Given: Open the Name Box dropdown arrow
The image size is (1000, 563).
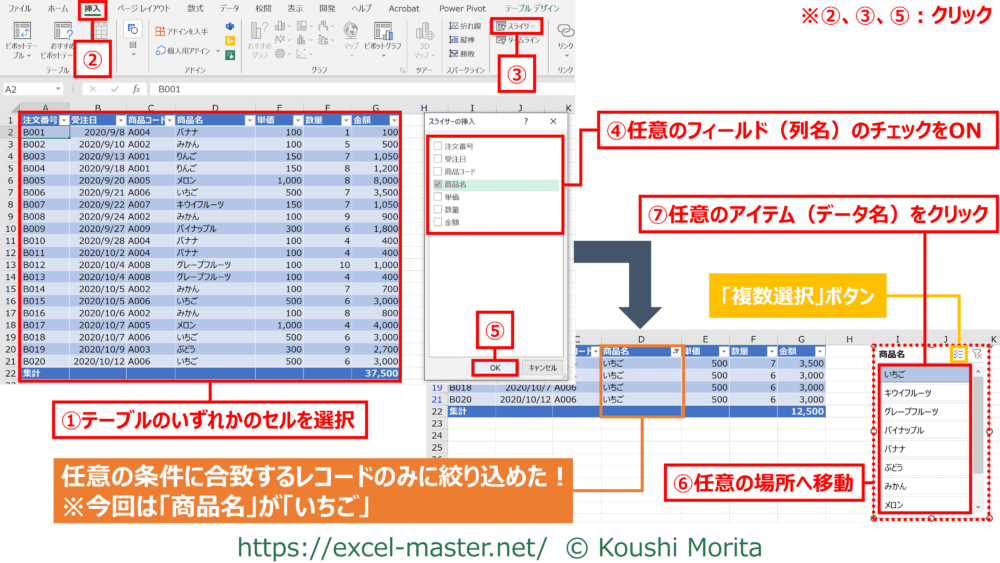Looking at the screenshot, I should tap(62, 89).
